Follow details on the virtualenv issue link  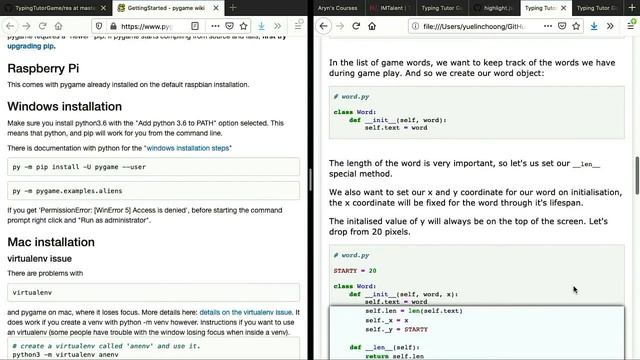(x=246, y=312)
